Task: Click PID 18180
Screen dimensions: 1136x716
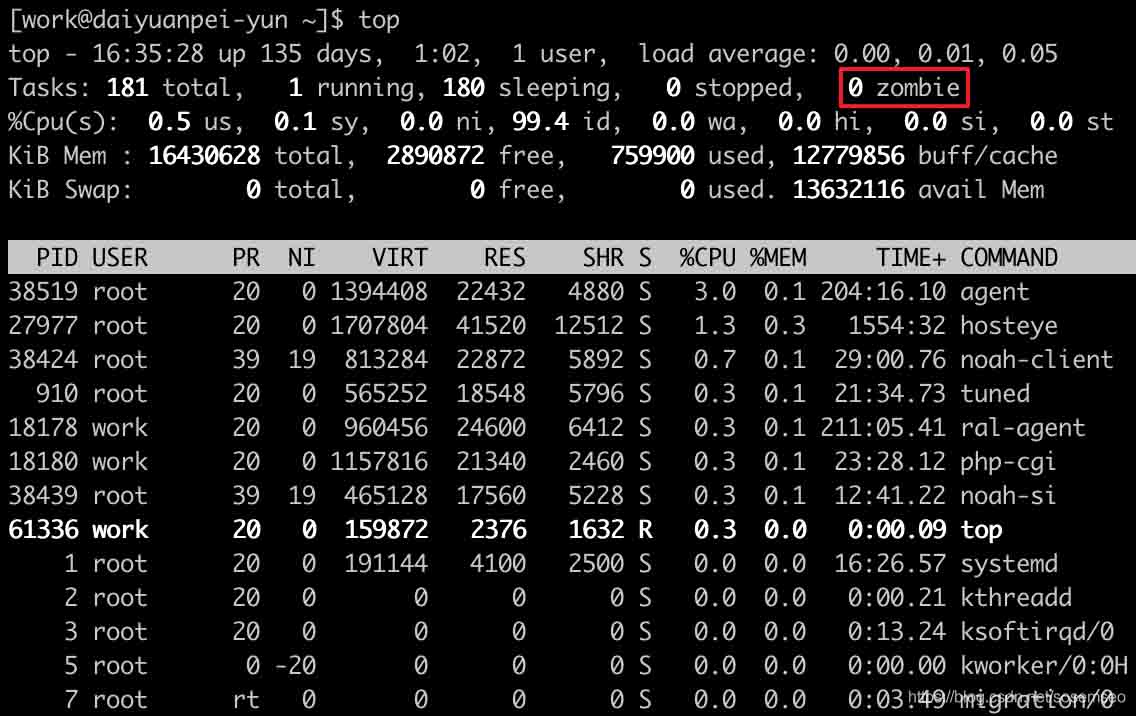Action: click(x=43, y=462)
